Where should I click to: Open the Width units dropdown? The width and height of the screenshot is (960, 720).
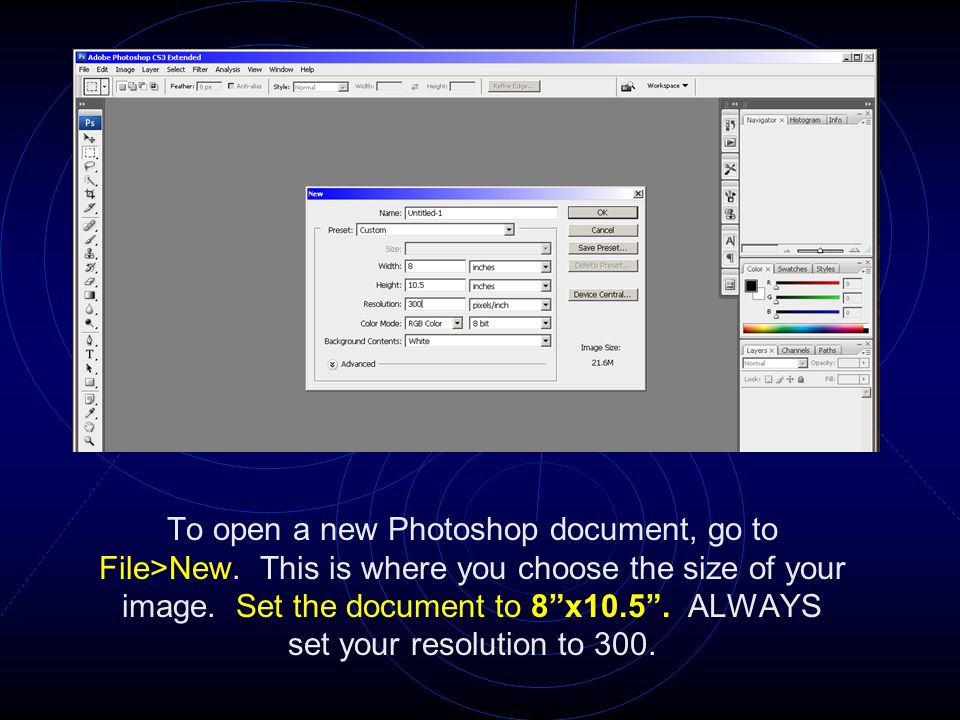510,267
